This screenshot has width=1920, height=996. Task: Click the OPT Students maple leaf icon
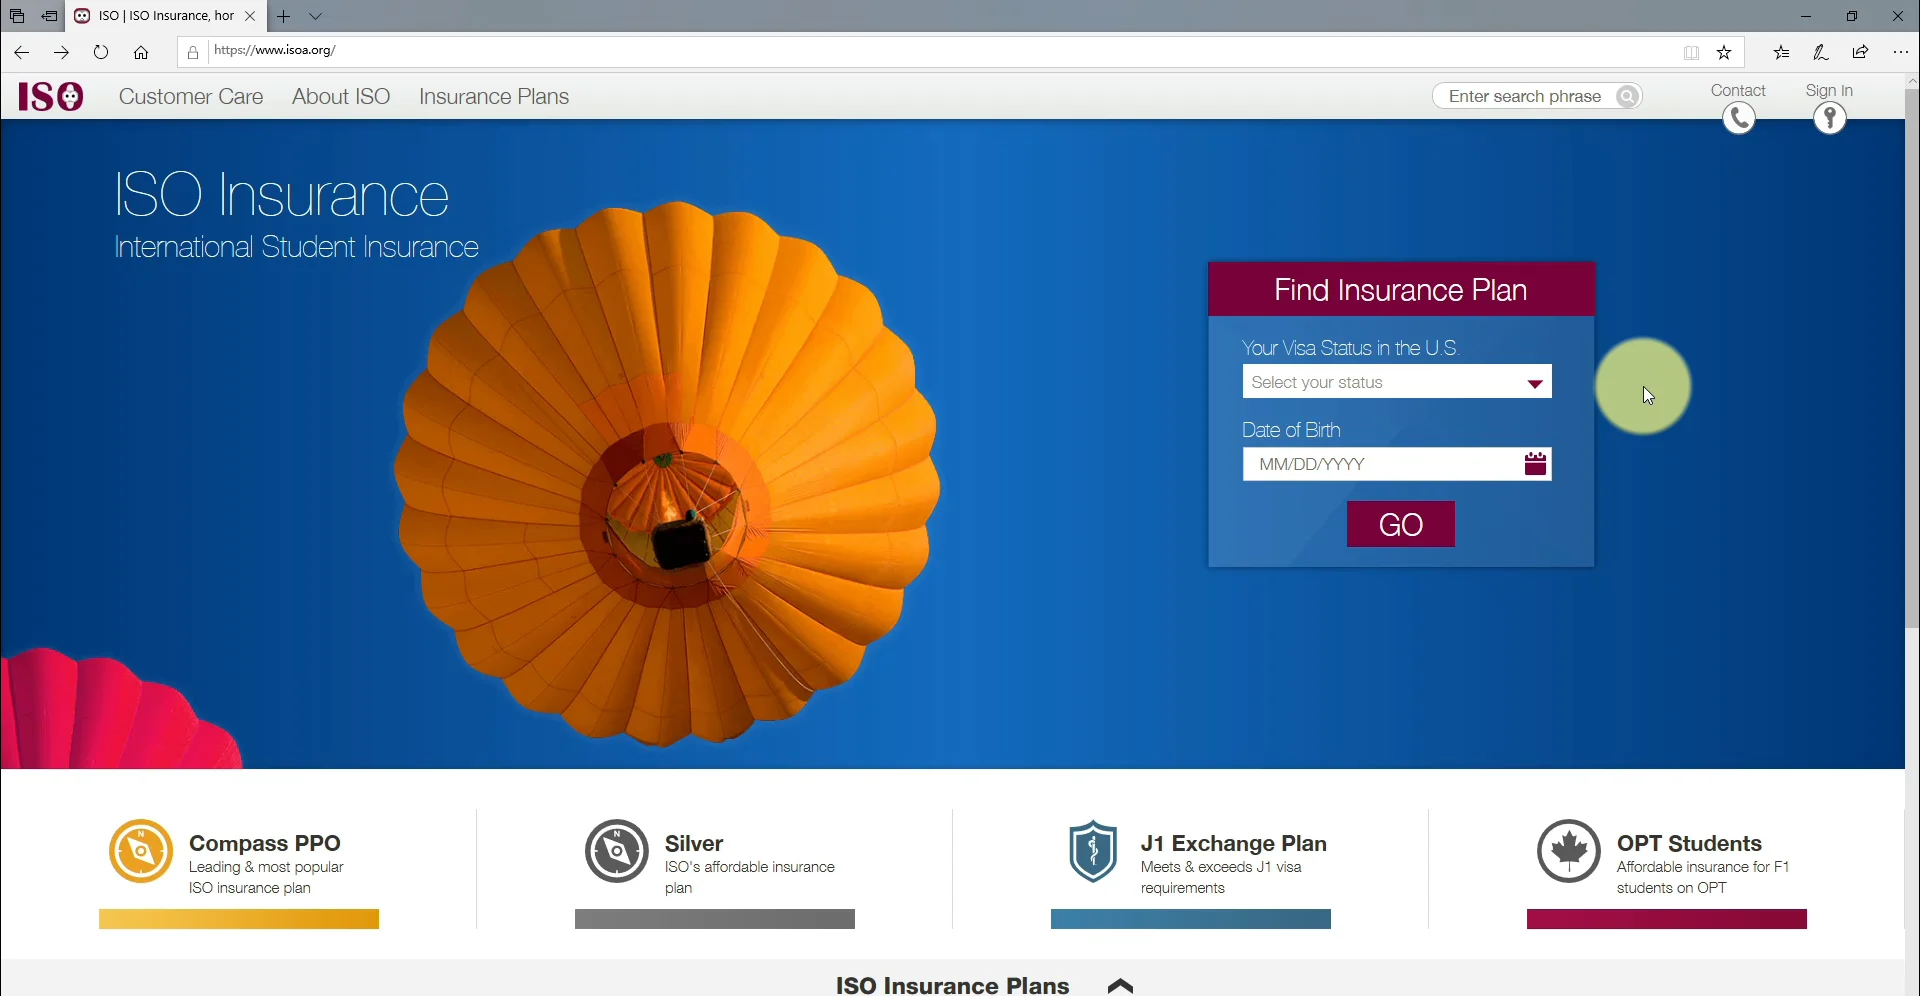tap(1569, 851)
